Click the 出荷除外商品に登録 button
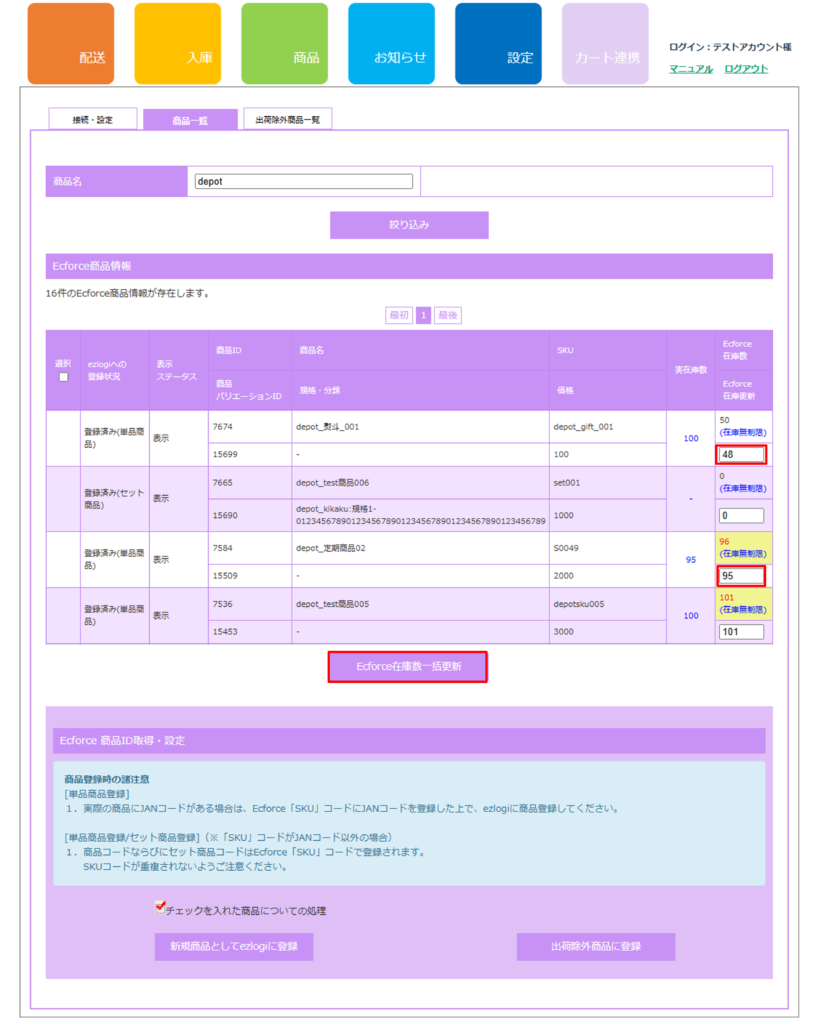The width and height of the screenshot is (818, 1024). pos(595,946)
